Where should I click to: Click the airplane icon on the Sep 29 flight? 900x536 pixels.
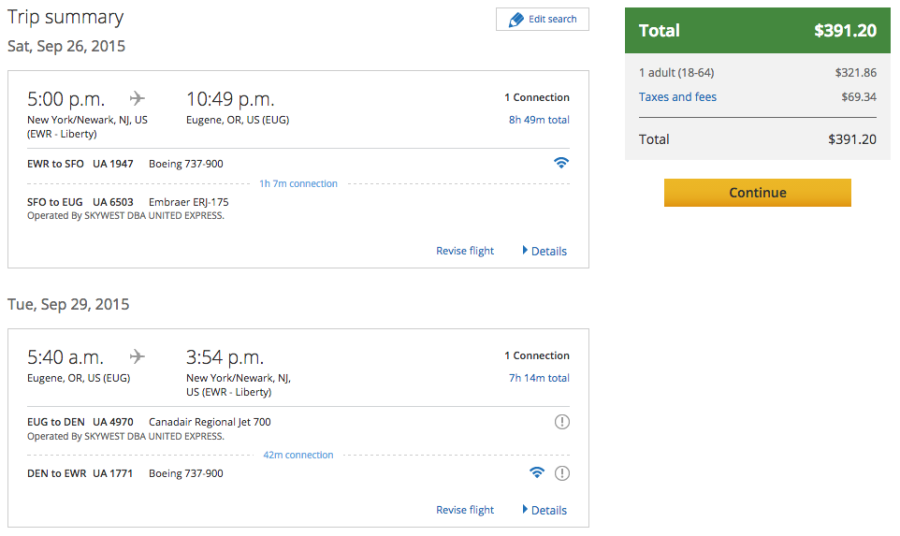pyautogui.click(x=137, y=356)
